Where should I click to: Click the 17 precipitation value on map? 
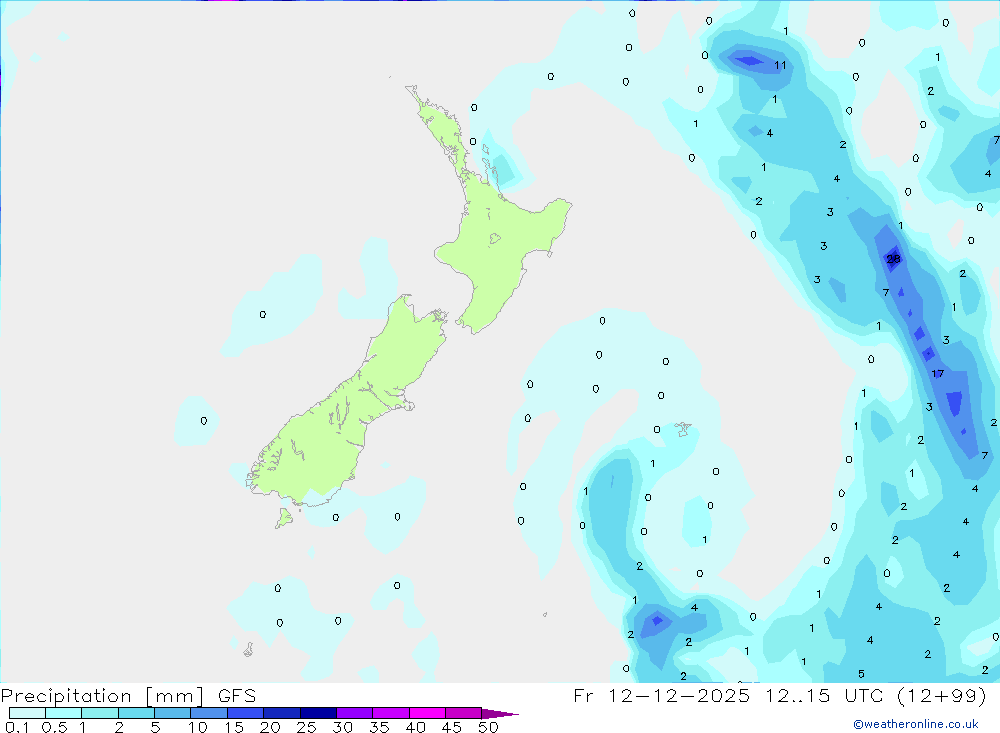click(x=938, y=373)
